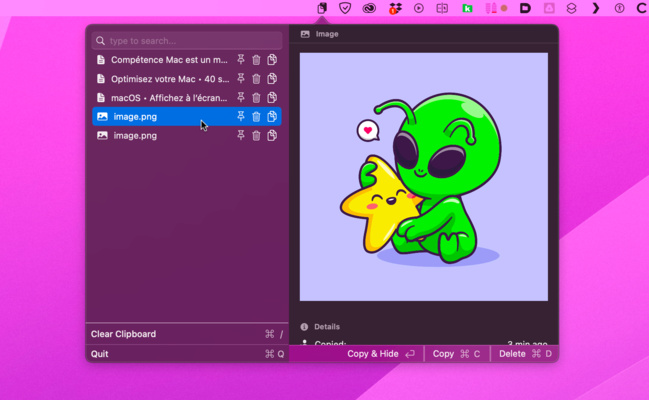
Task: Open Creative Cloud menu bar icon
Action: pyautogui.click(x=370, y=8)
